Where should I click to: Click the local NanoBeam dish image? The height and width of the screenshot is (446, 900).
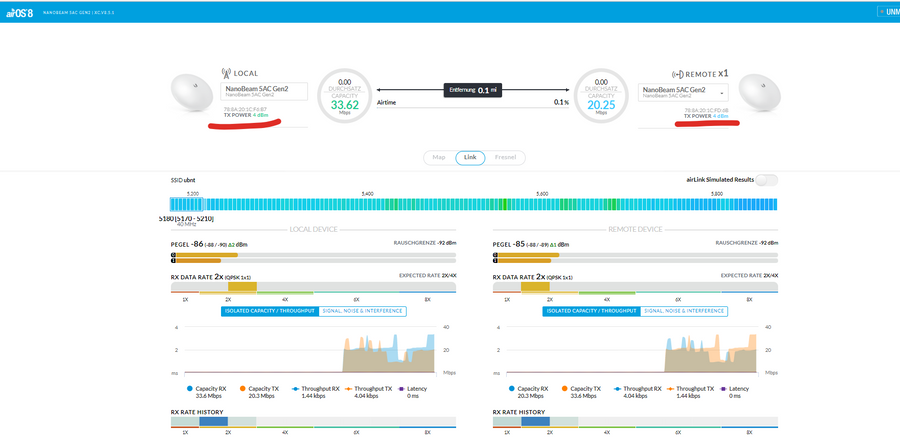pos(192,94)
